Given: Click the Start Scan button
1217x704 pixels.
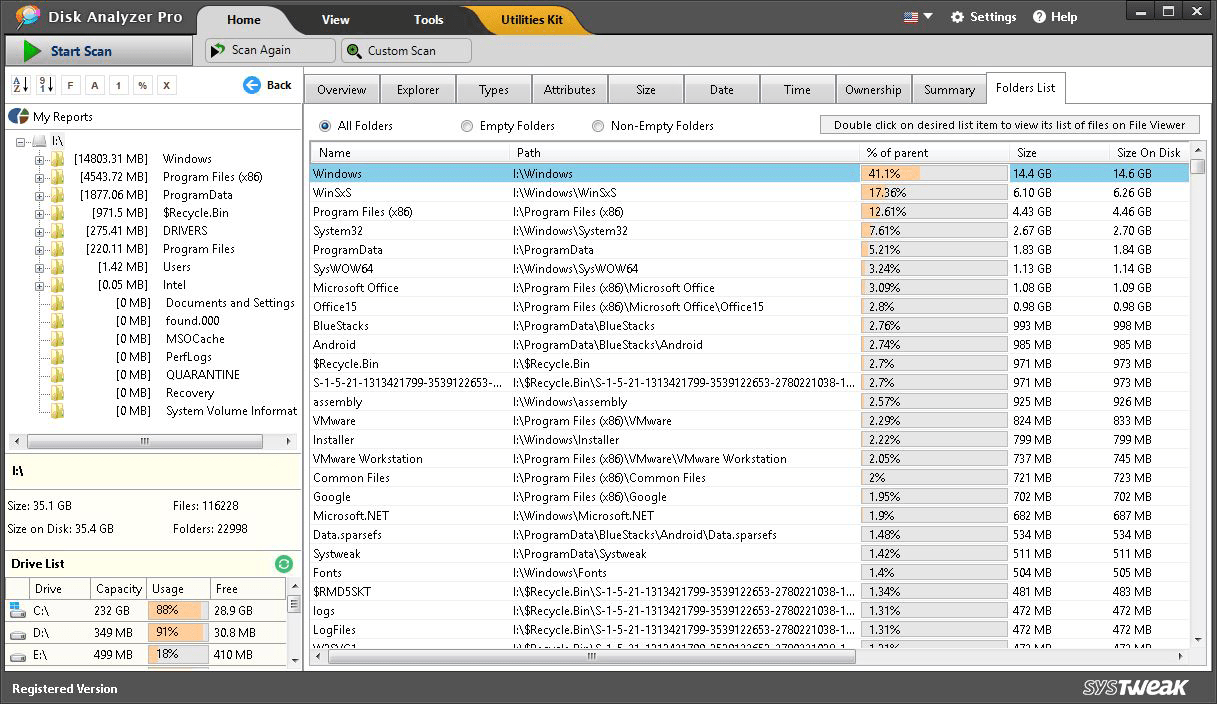Looking at the screenshot, I should click(x=99, y=51).
